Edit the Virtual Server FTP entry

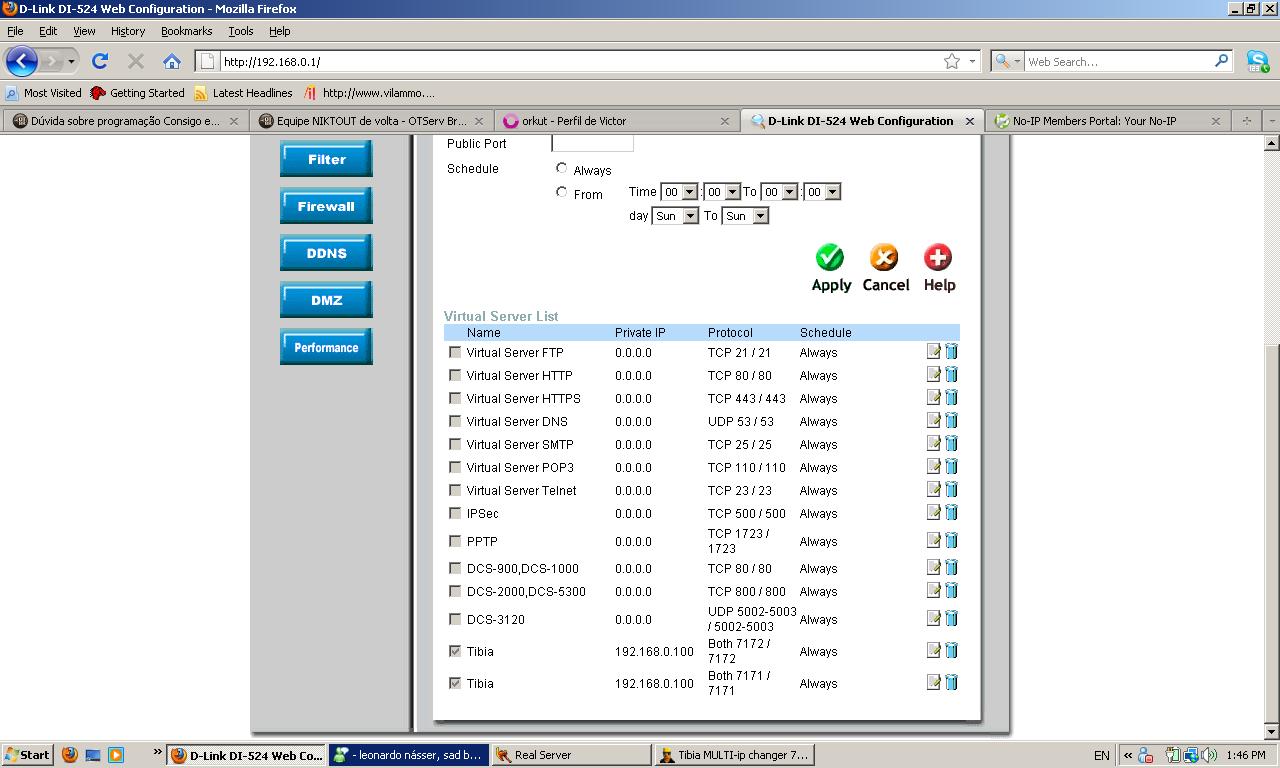(933, 351)
